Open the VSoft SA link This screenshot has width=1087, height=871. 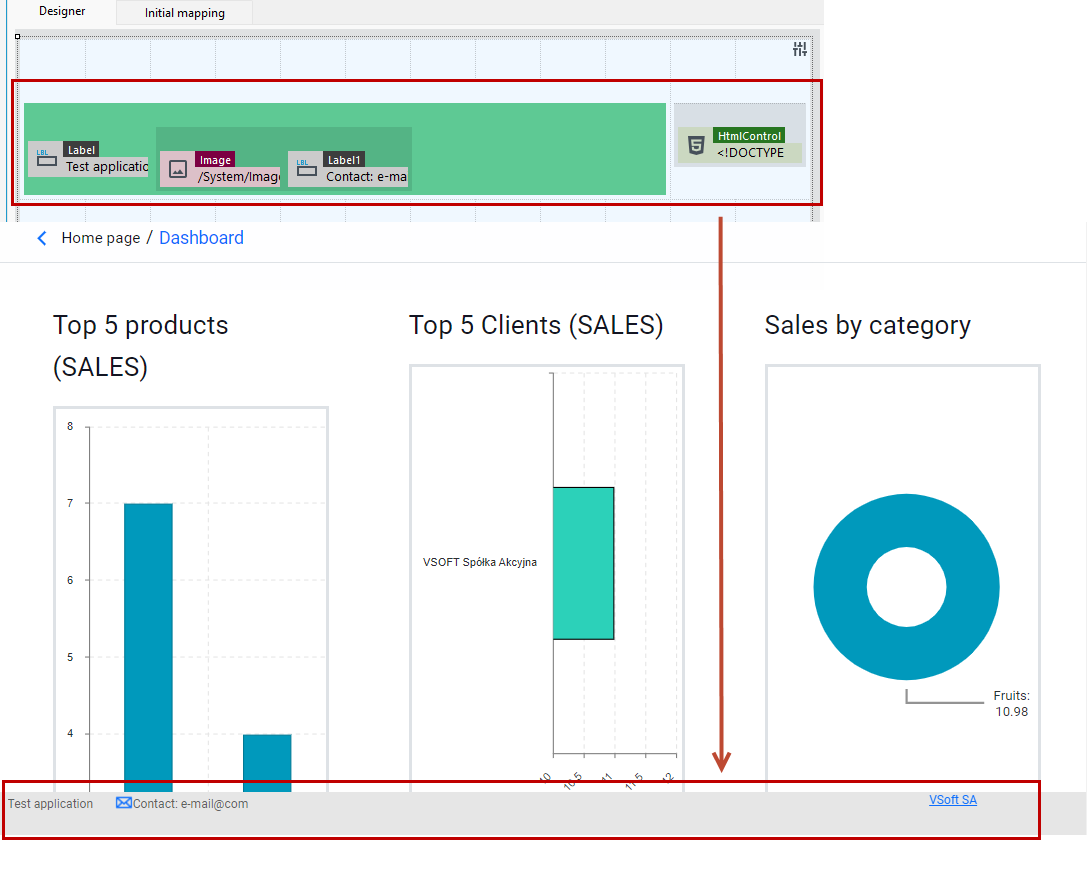[953, 800]
